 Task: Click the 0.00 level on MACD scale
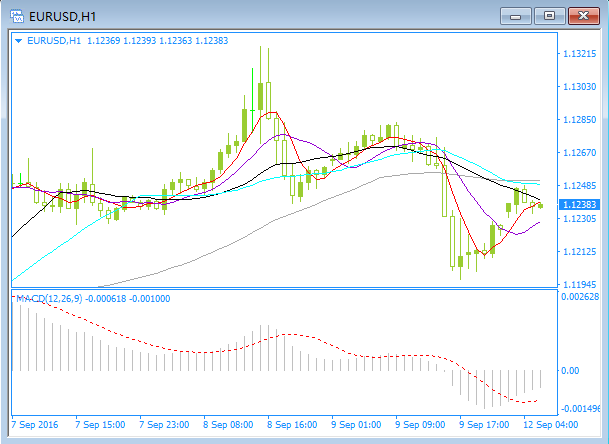(570, 370)
